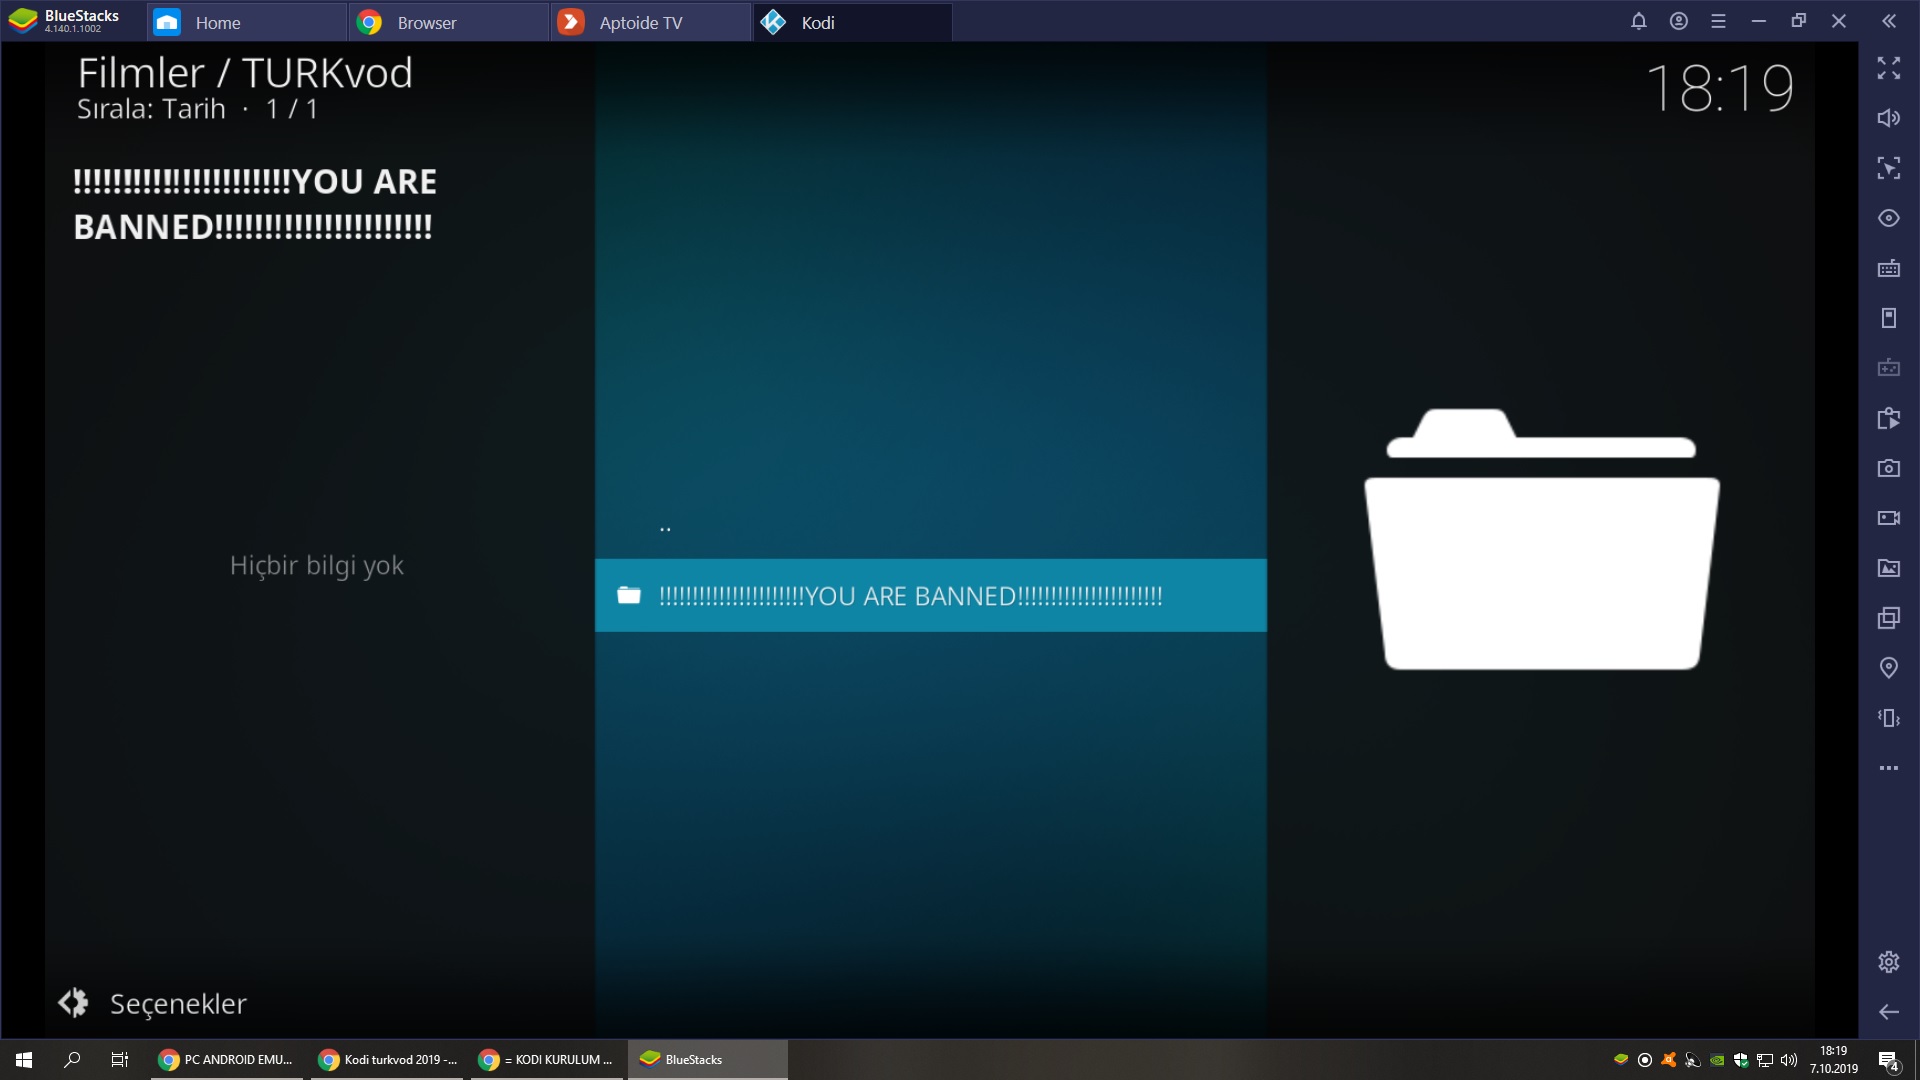Set location with the pin icon
The width and height of the screenshot is (1920, 1080).
point(1889,668)
